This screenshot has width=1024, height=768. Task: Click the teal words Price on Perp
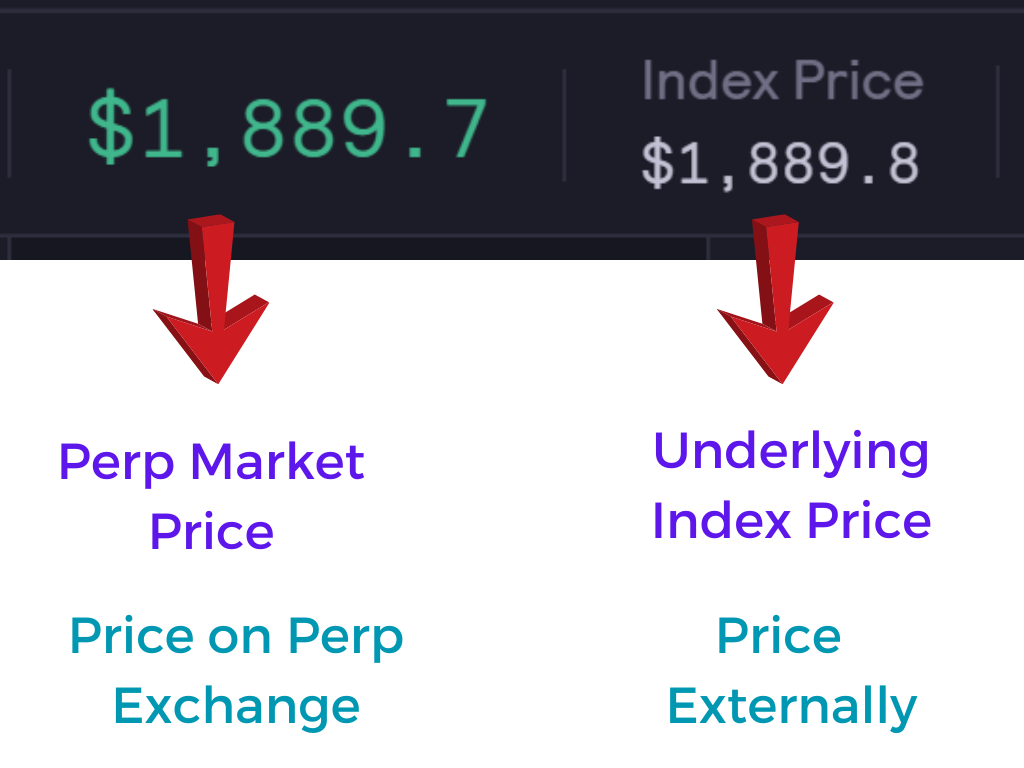click(x=236, y=637)
